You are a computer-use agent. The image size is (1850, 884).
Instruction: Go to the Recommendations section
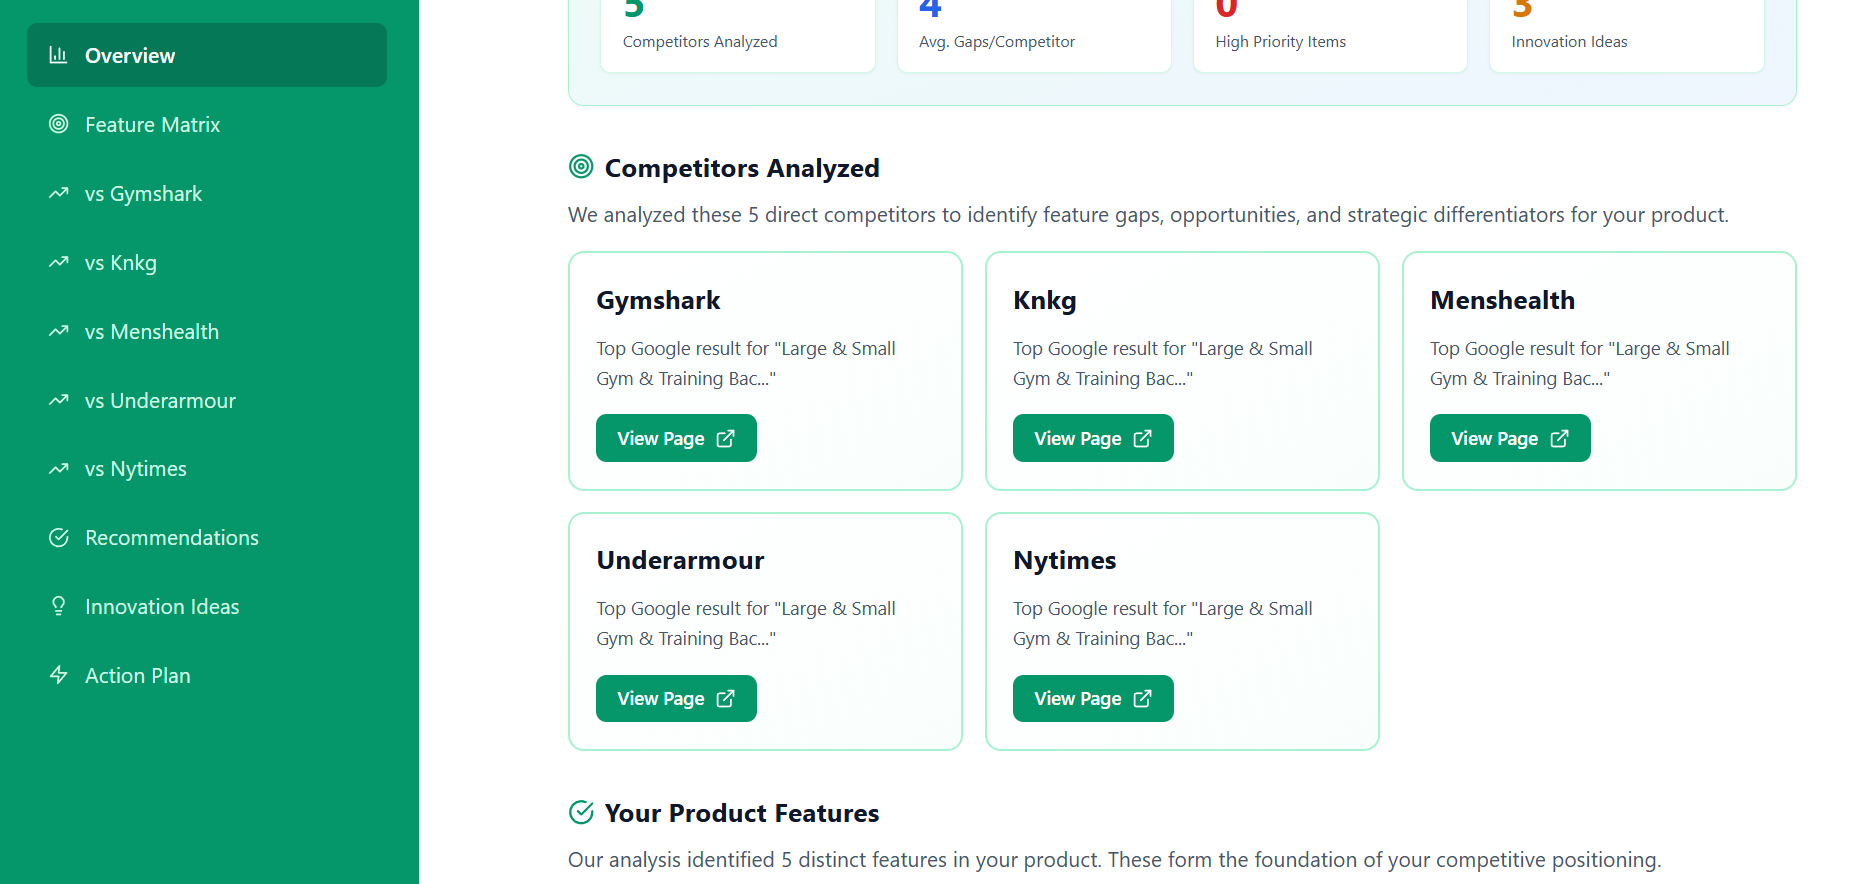pos(171,537)
